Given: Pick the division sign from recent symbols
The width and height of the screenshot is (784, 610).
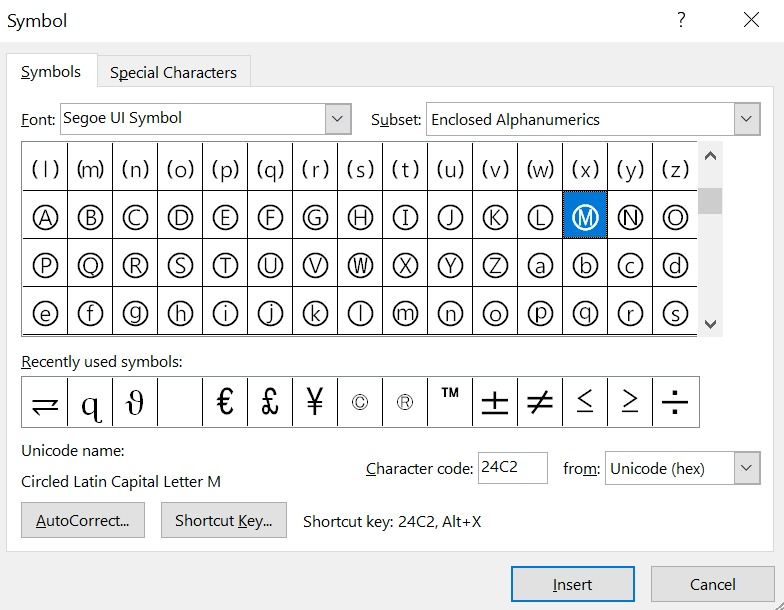Looking at the screenshot, I should pos(675,402).
